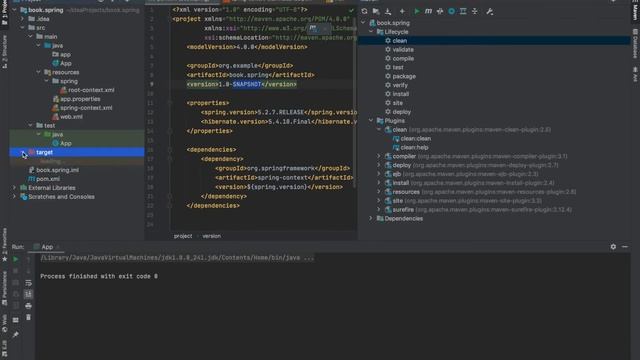Image resolution: width=640 pixels, height=360 pixels.
Task: Clear all console output with trash icon
Action: click(x=28, y=317)
